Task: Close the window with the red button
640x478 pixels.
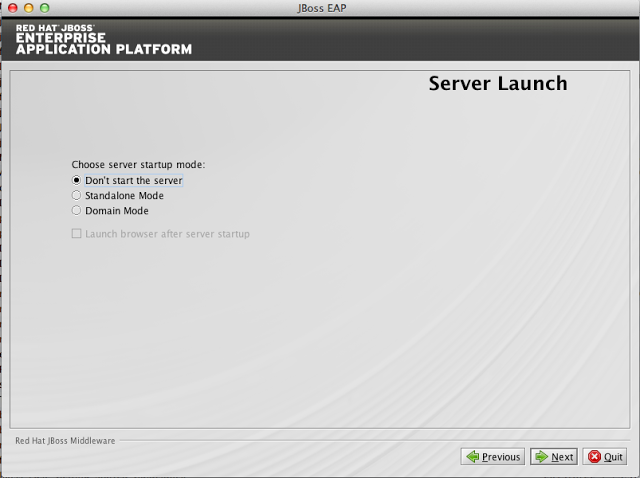Action: point(13,8)
